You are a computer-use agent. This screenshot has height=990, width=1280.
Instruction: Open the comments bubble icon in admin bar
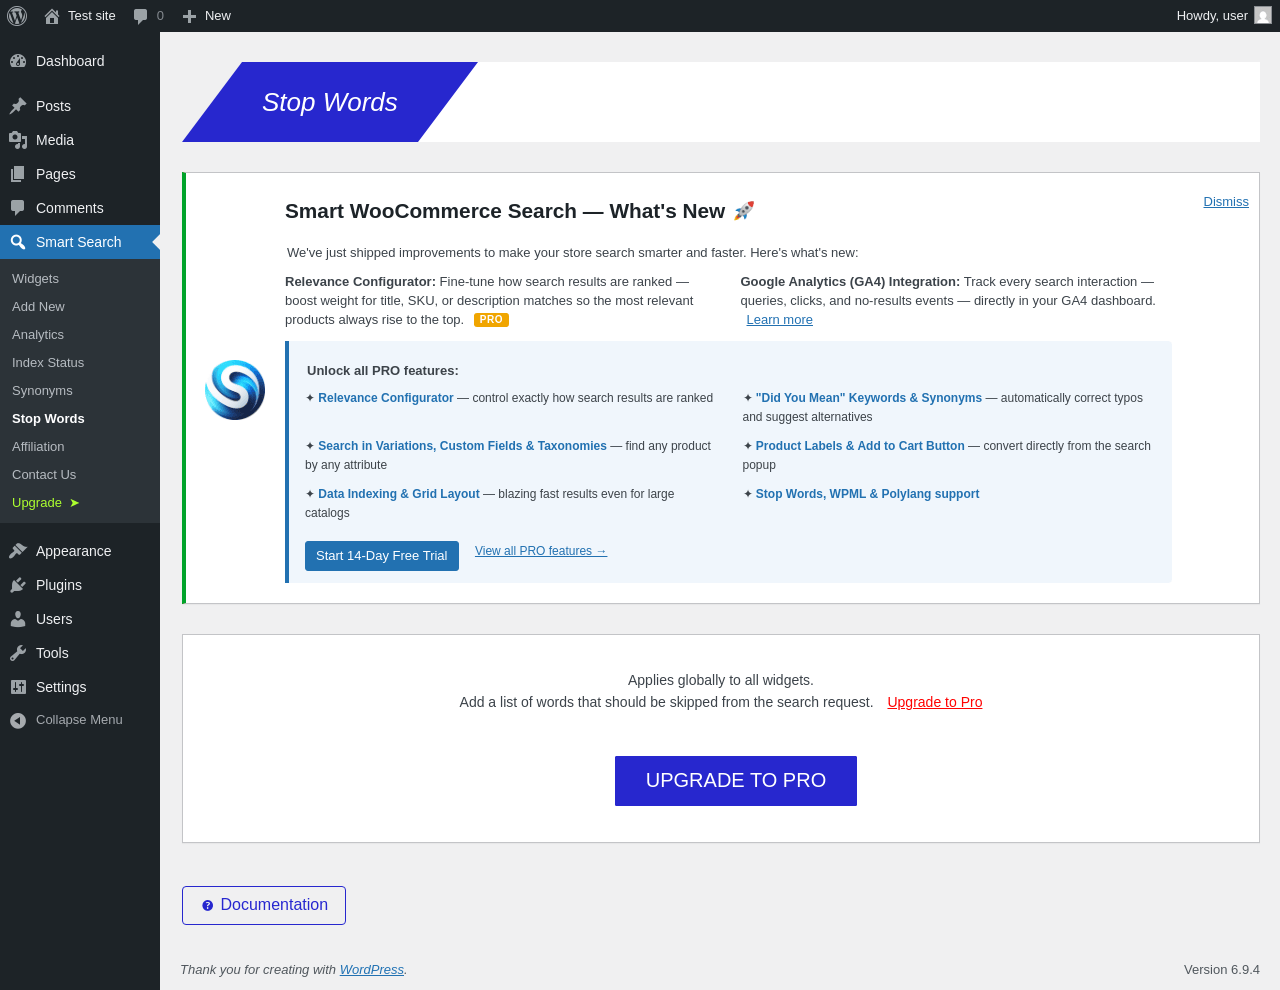141,16
